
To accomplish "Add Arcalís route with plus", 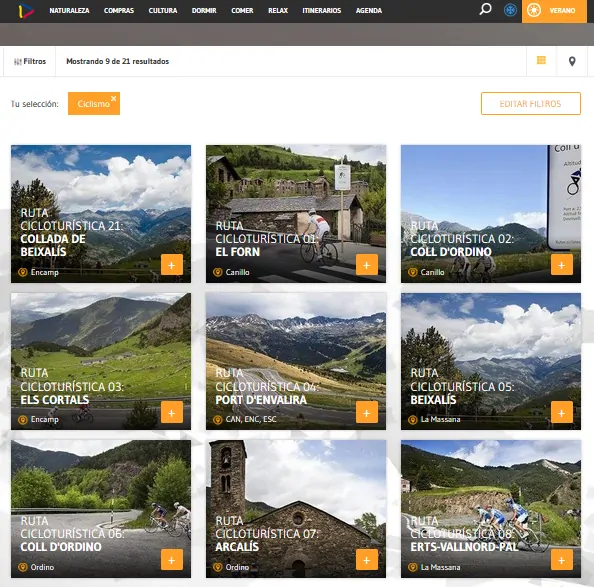I will tap(367, 560).
